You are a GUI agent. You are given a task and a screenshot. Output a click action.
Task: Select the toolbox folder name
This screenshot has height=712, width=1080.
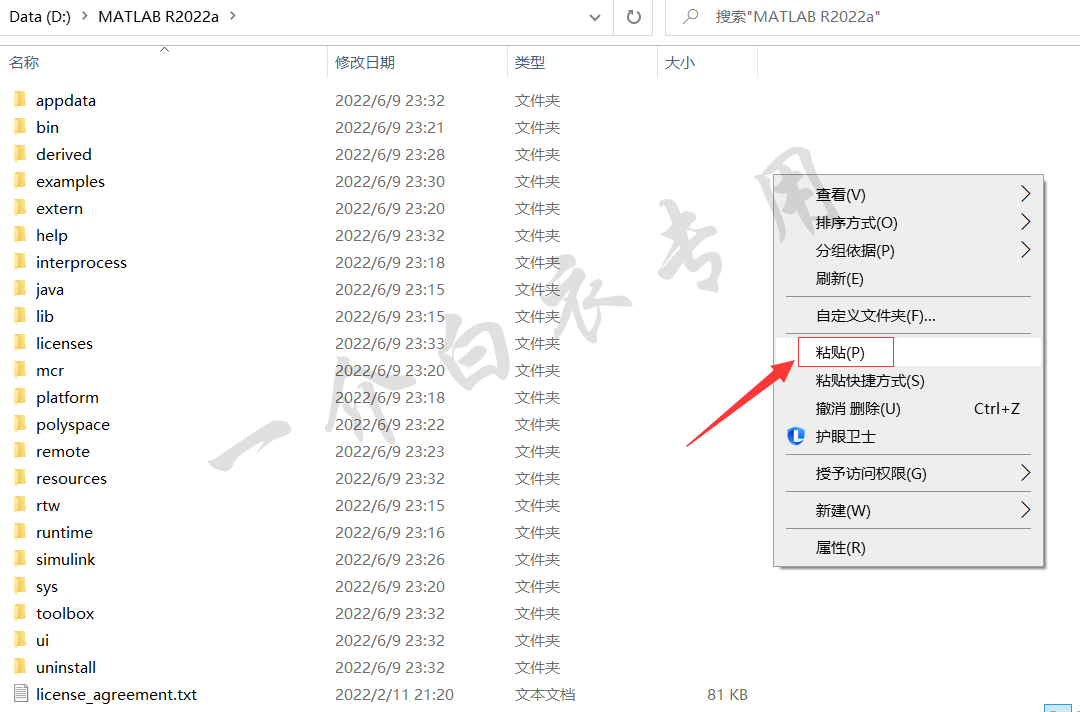pos(65,613)
